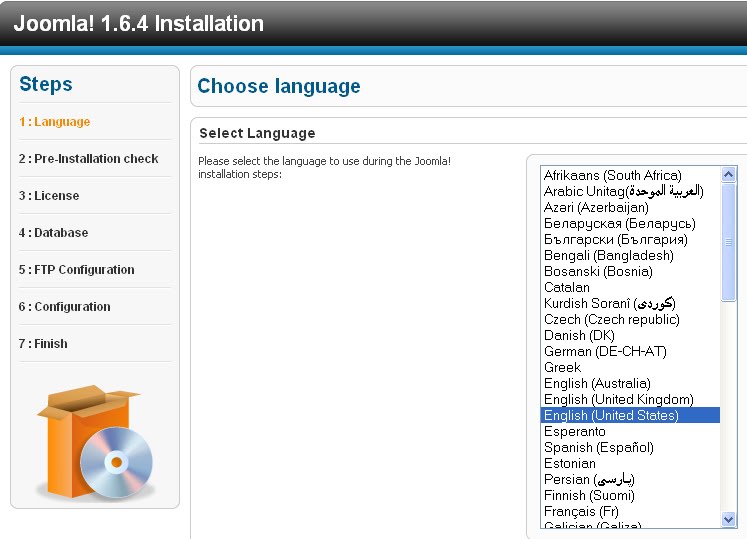
Task: Select step 1 : Language
Action: [54, 122]
